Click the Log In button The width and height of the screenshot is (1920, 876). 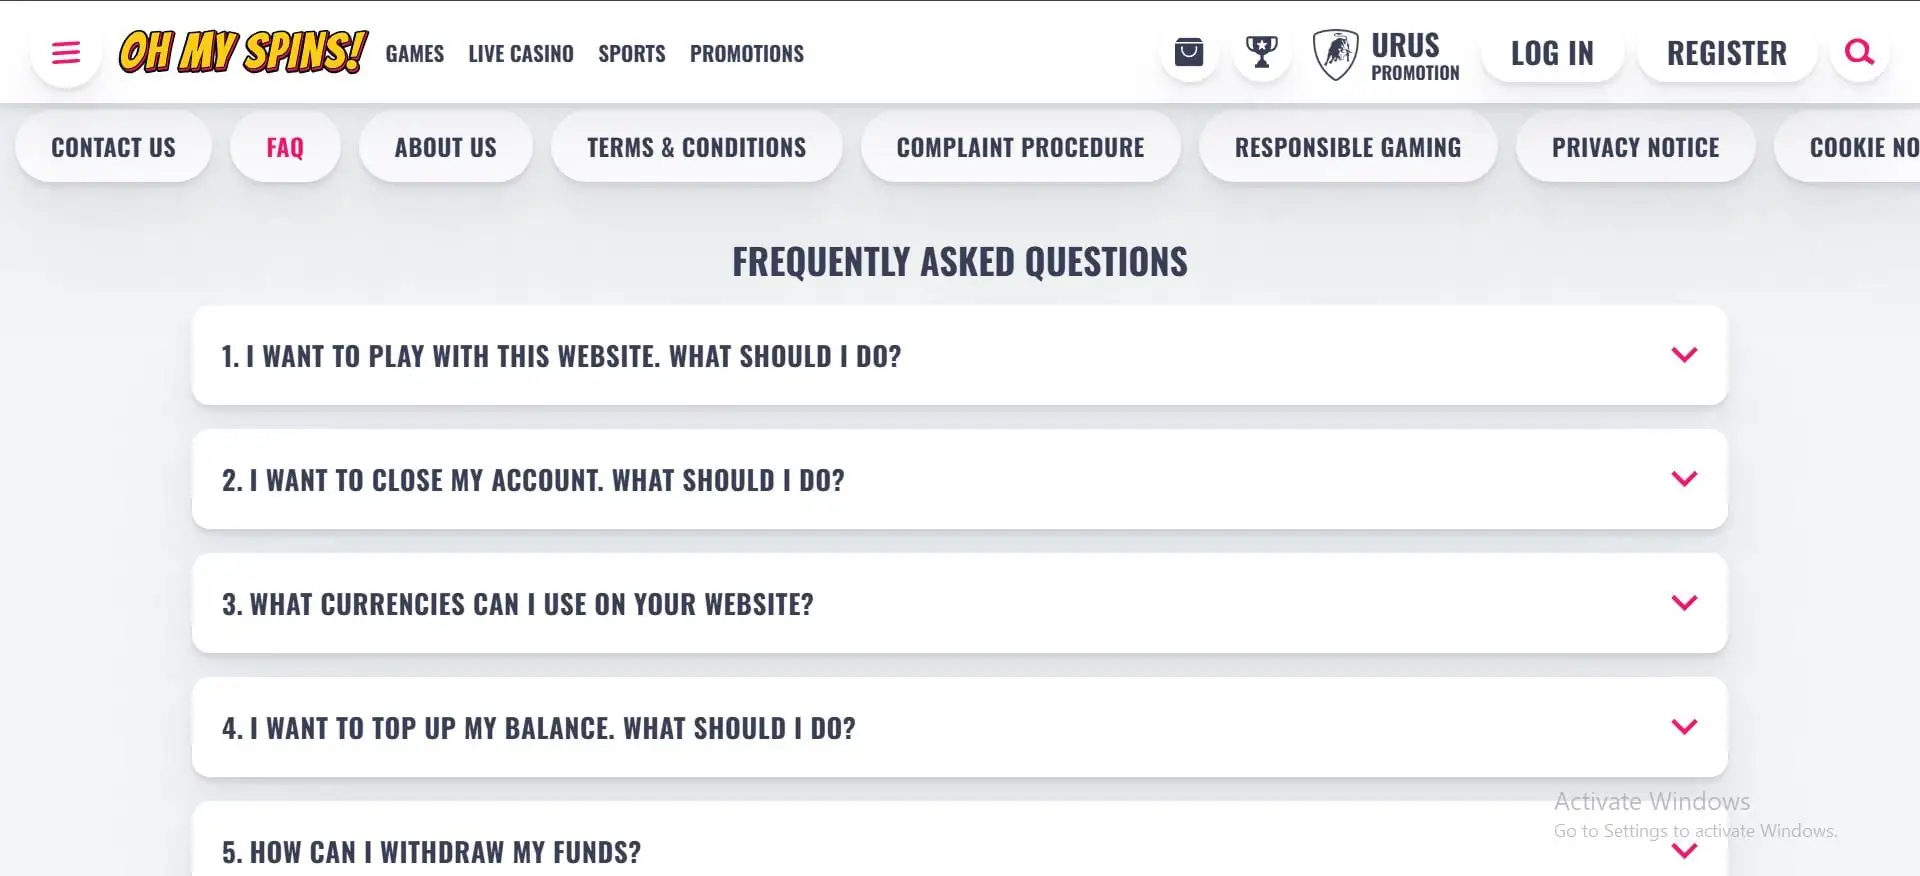pos(1552,53)
